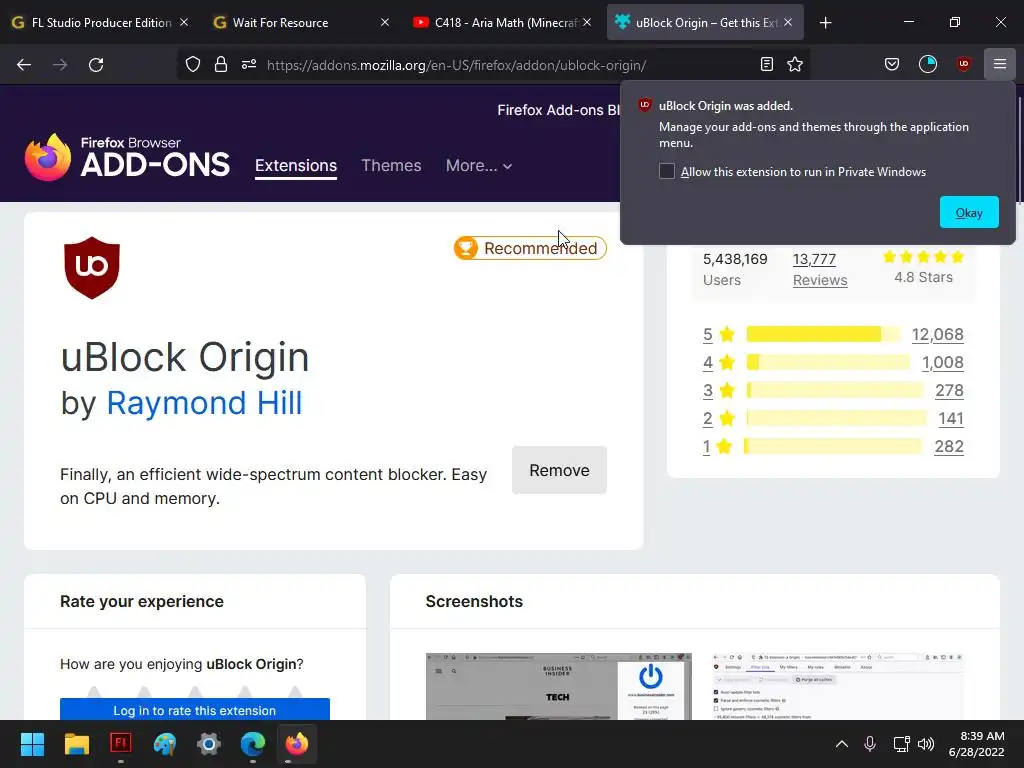Filter reviews by 5 star rating bar
The width and height of the screenshot is (1024, 768).
823,334
